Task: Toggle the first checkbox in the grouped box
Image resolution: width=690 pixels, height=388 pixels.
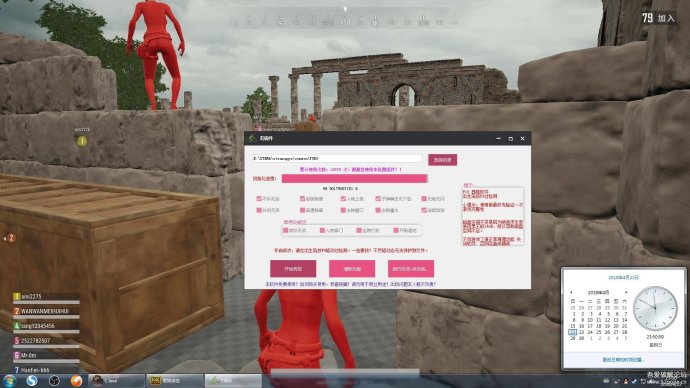Action: click(x=286, y=231)
